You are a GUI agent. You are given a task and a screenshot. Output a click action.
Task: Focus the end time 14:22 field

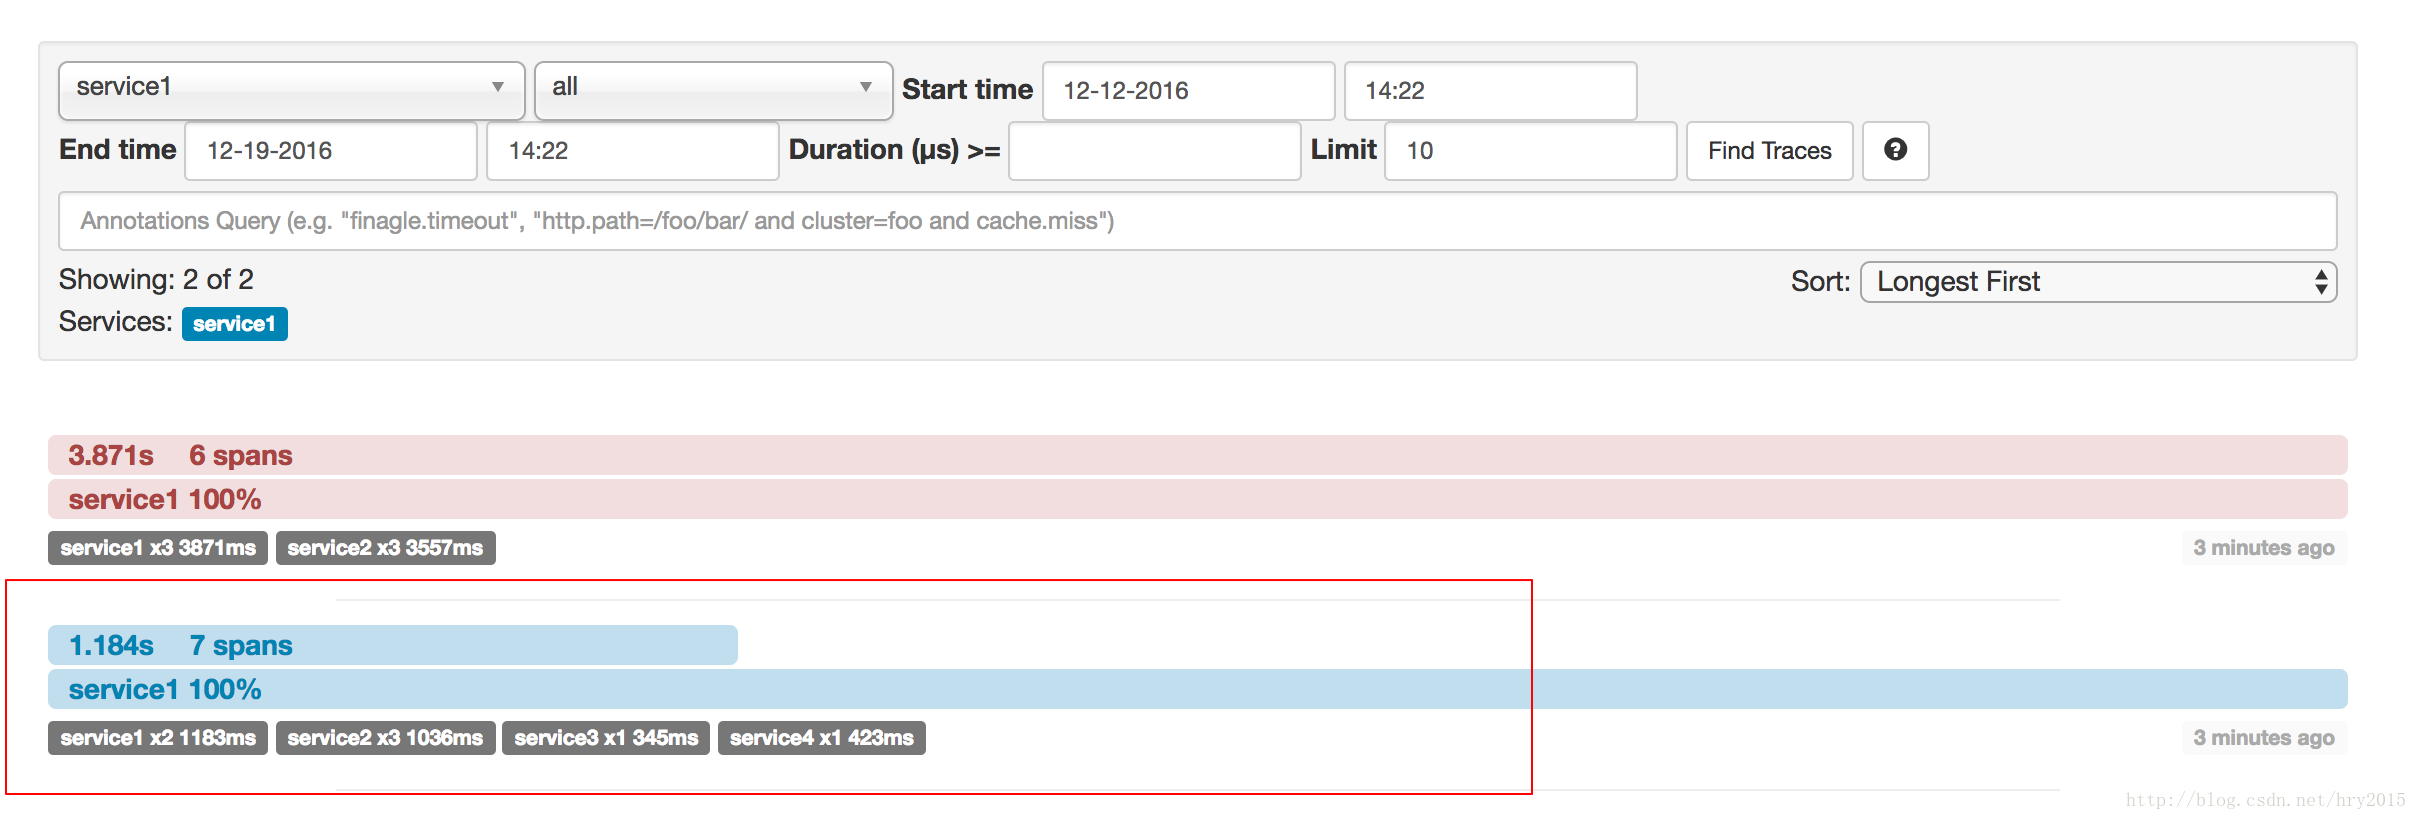pos(632,151)
